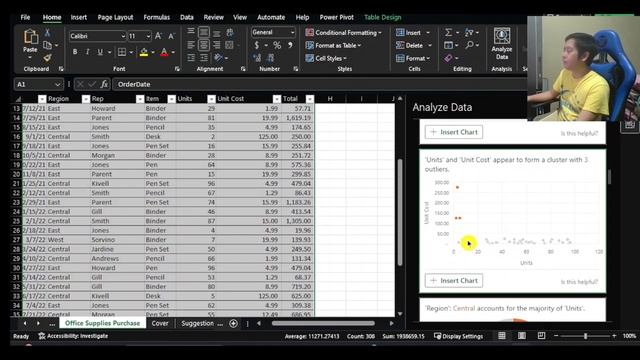This screenshot has width=640, height=360.
Task: Apply Comma Style
Action: (290, 45)
